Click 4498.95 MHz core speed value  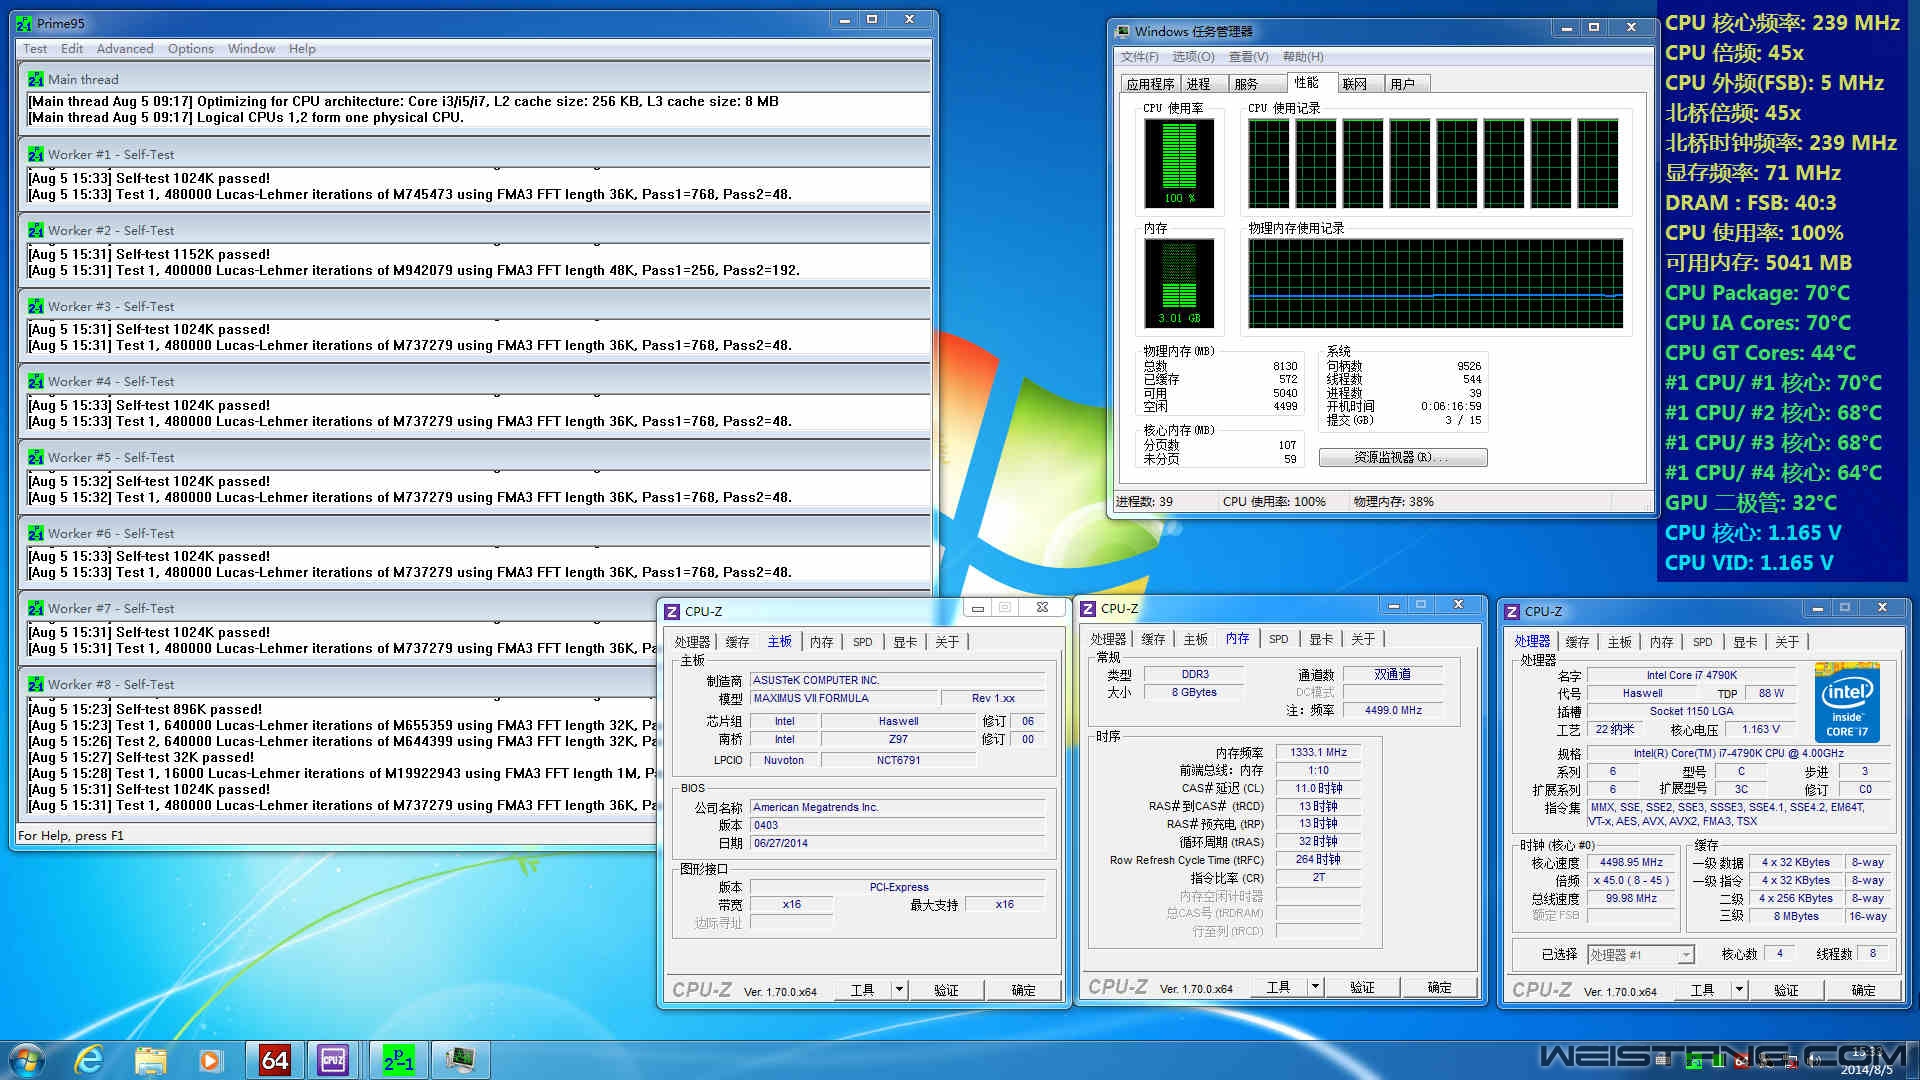[1631, 862]
